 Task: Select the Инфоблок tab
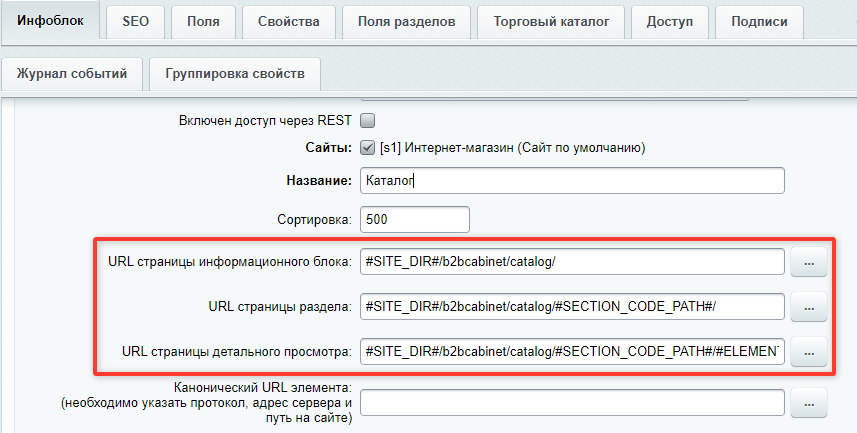coord(50,21)
